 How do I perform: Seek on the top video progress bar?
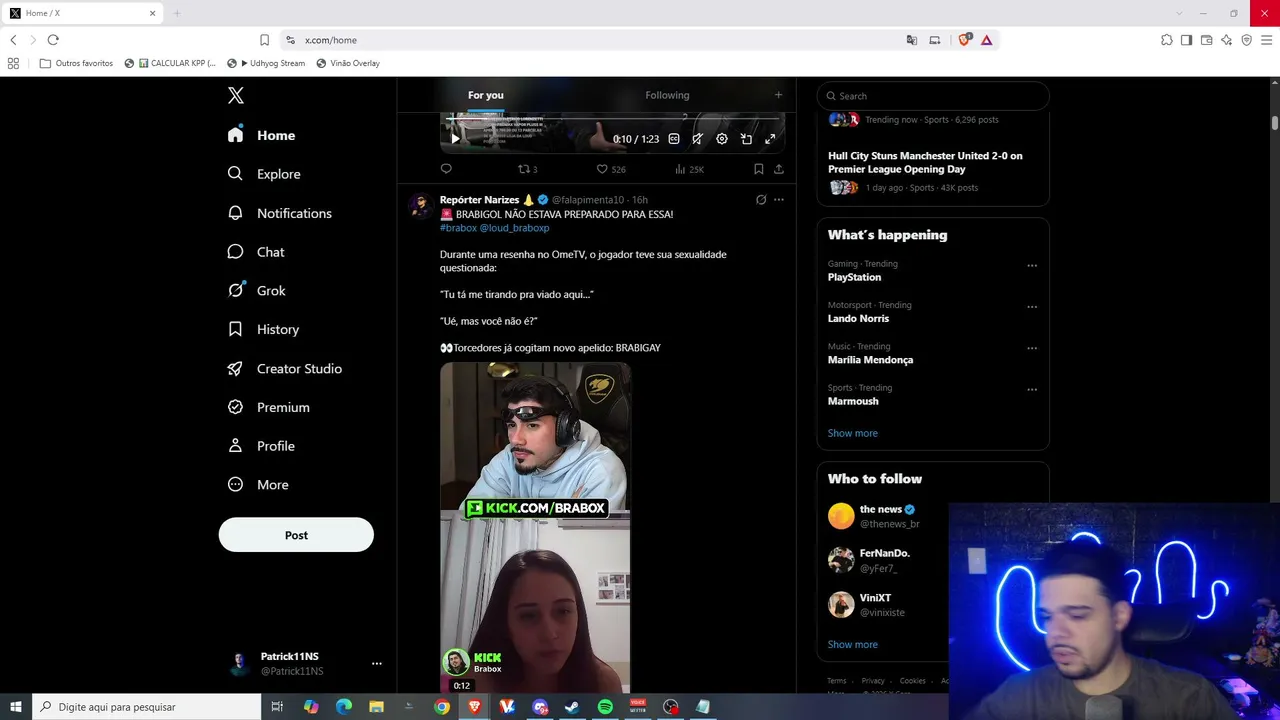(614, 118)
